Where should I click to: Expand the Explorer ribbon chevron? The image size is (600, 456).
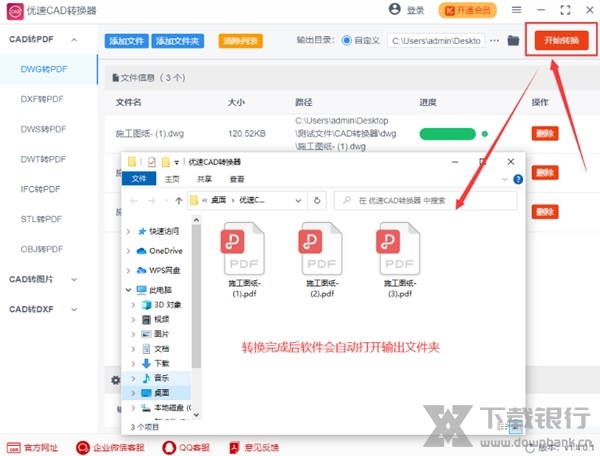coord(504,179)
